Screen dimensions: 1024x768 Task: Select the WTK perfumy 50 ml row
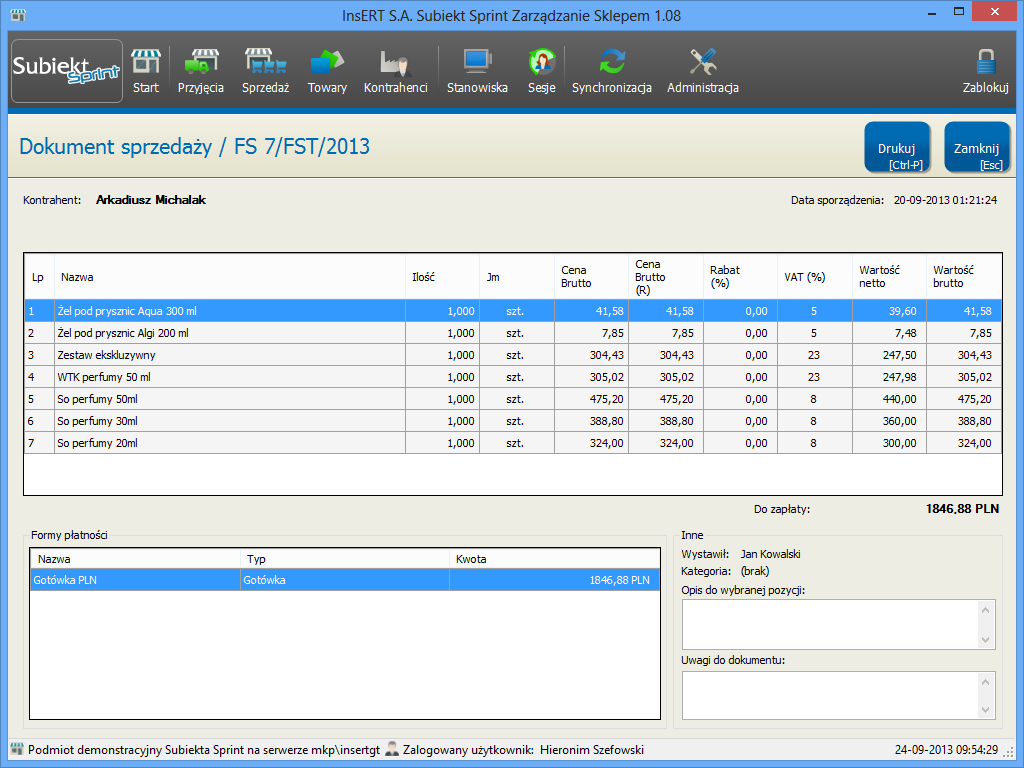coord(513,377)
